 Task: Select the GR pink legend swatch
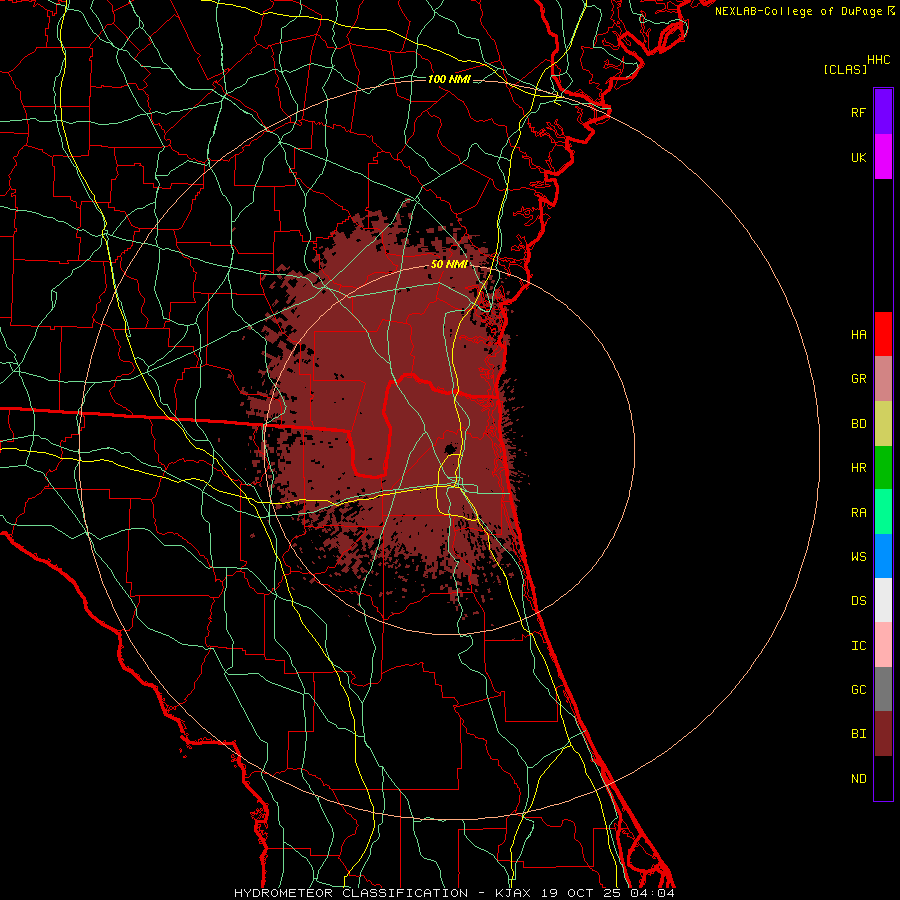883,378
